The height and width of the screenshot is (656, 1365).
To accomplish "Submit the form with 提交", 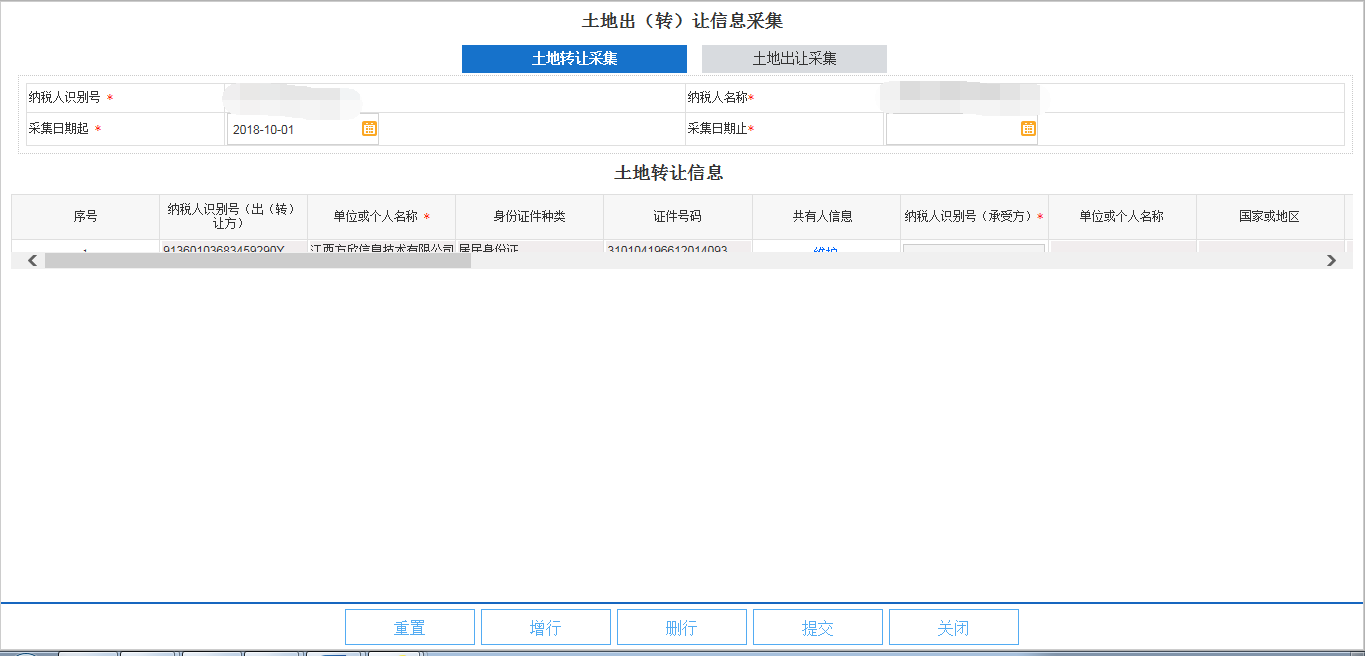I will [818, 627].
